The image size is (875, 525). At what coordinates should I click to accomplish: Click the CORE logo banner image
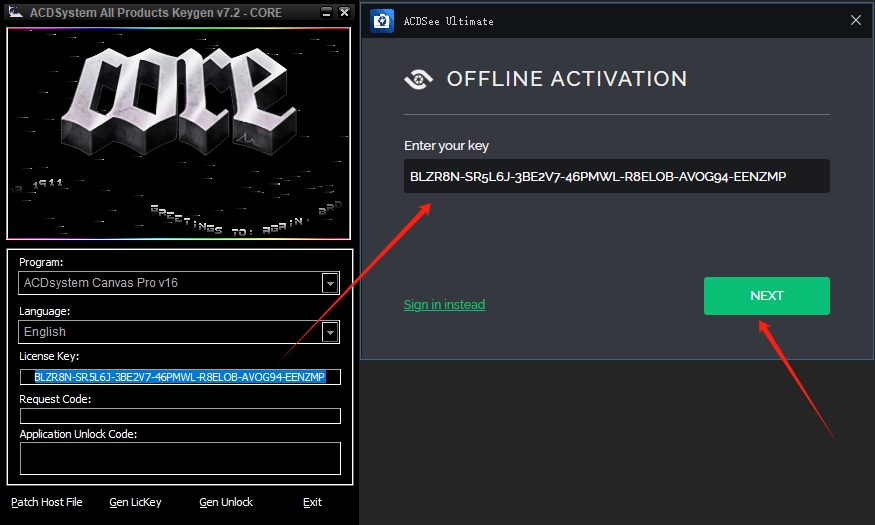(179, 133)
